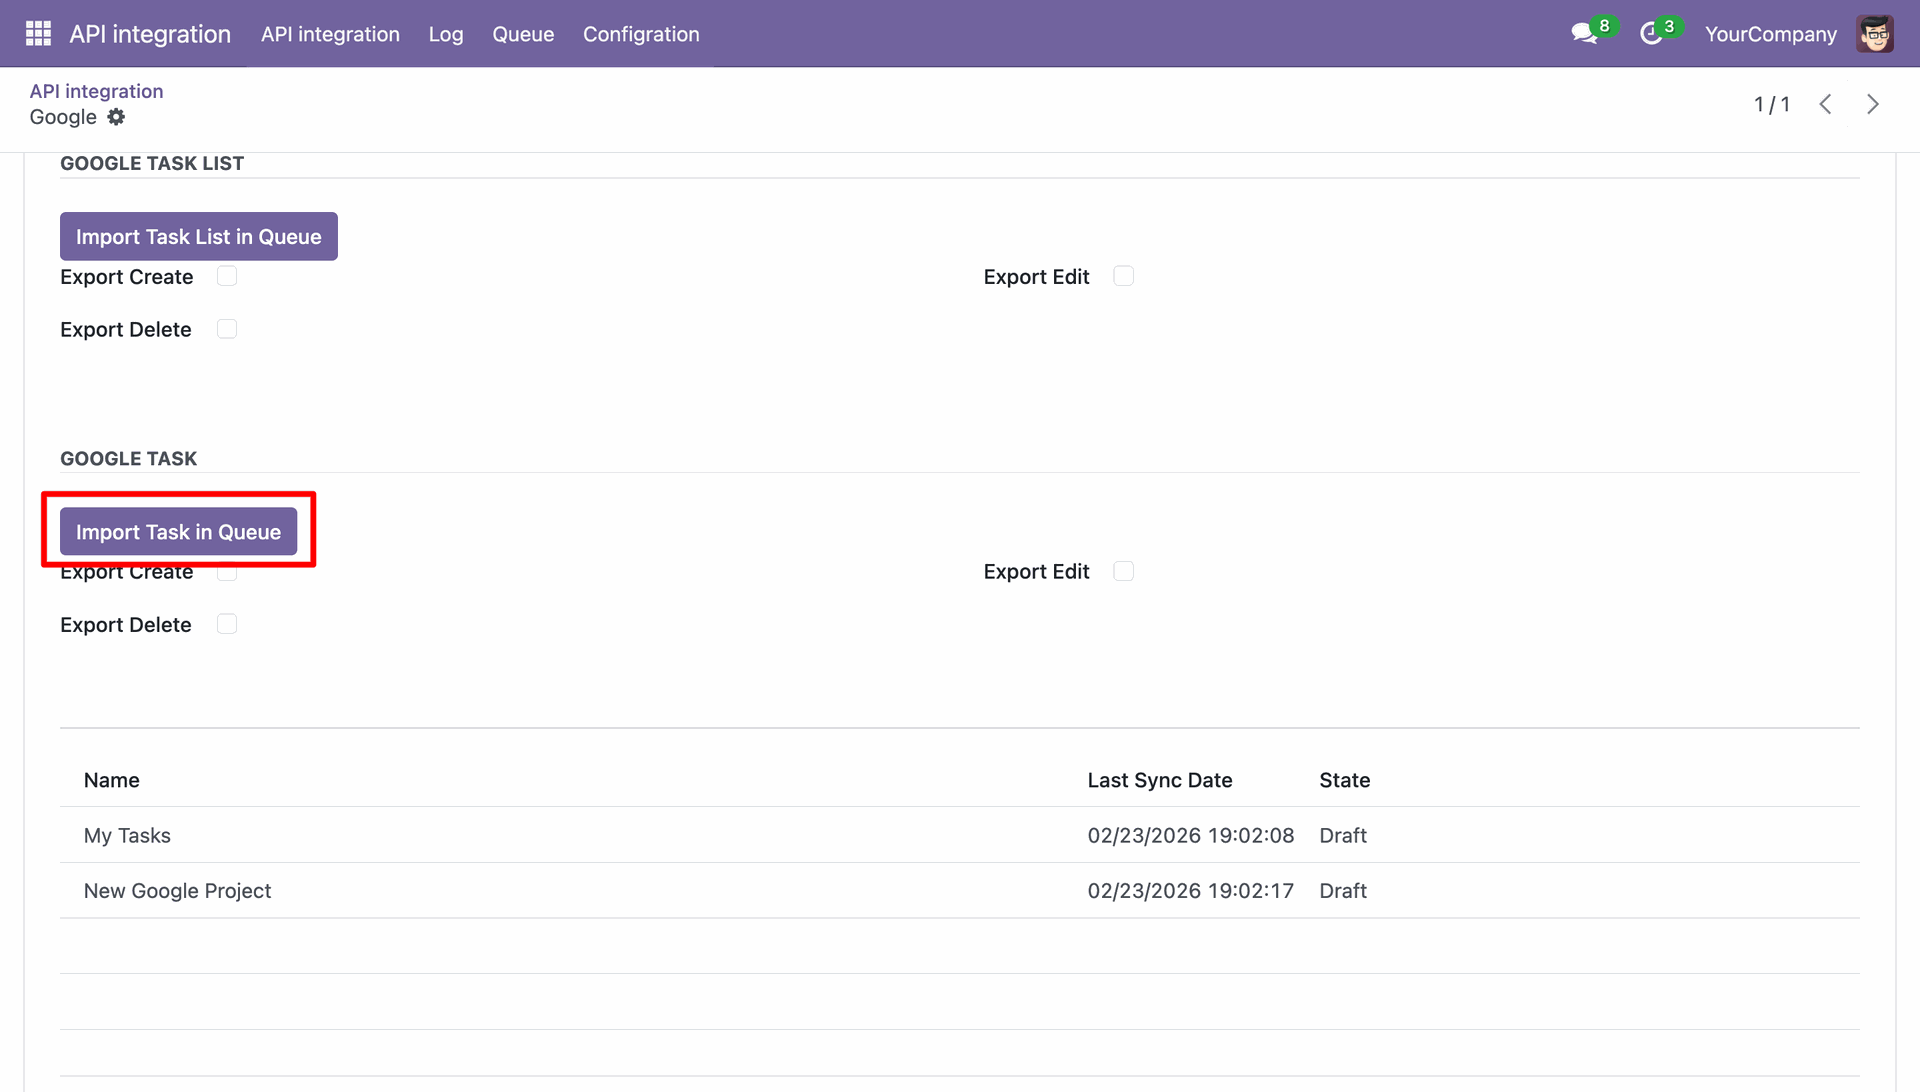Open the Queue menu

pyautogui.click(x=523, y=34)
